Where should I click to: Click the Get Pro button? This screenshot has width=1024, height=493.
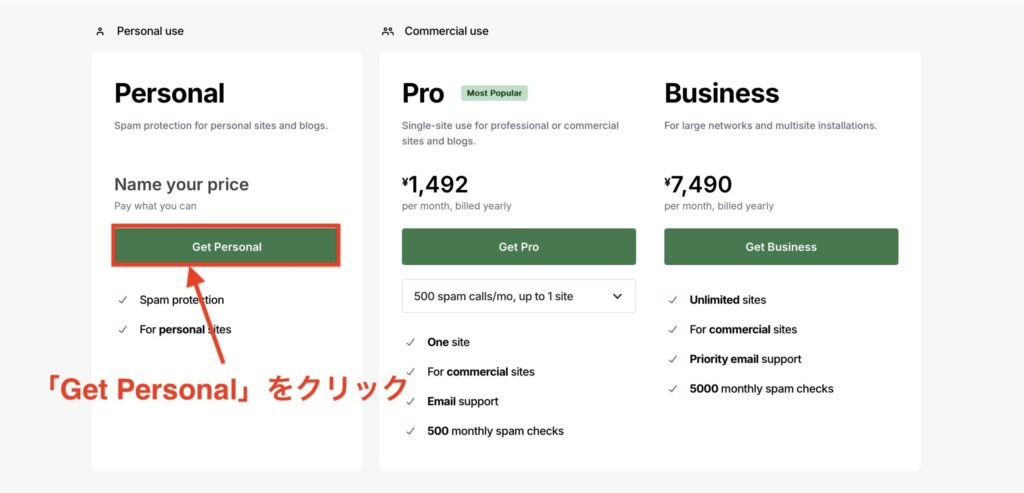click(x=518, y=247)
